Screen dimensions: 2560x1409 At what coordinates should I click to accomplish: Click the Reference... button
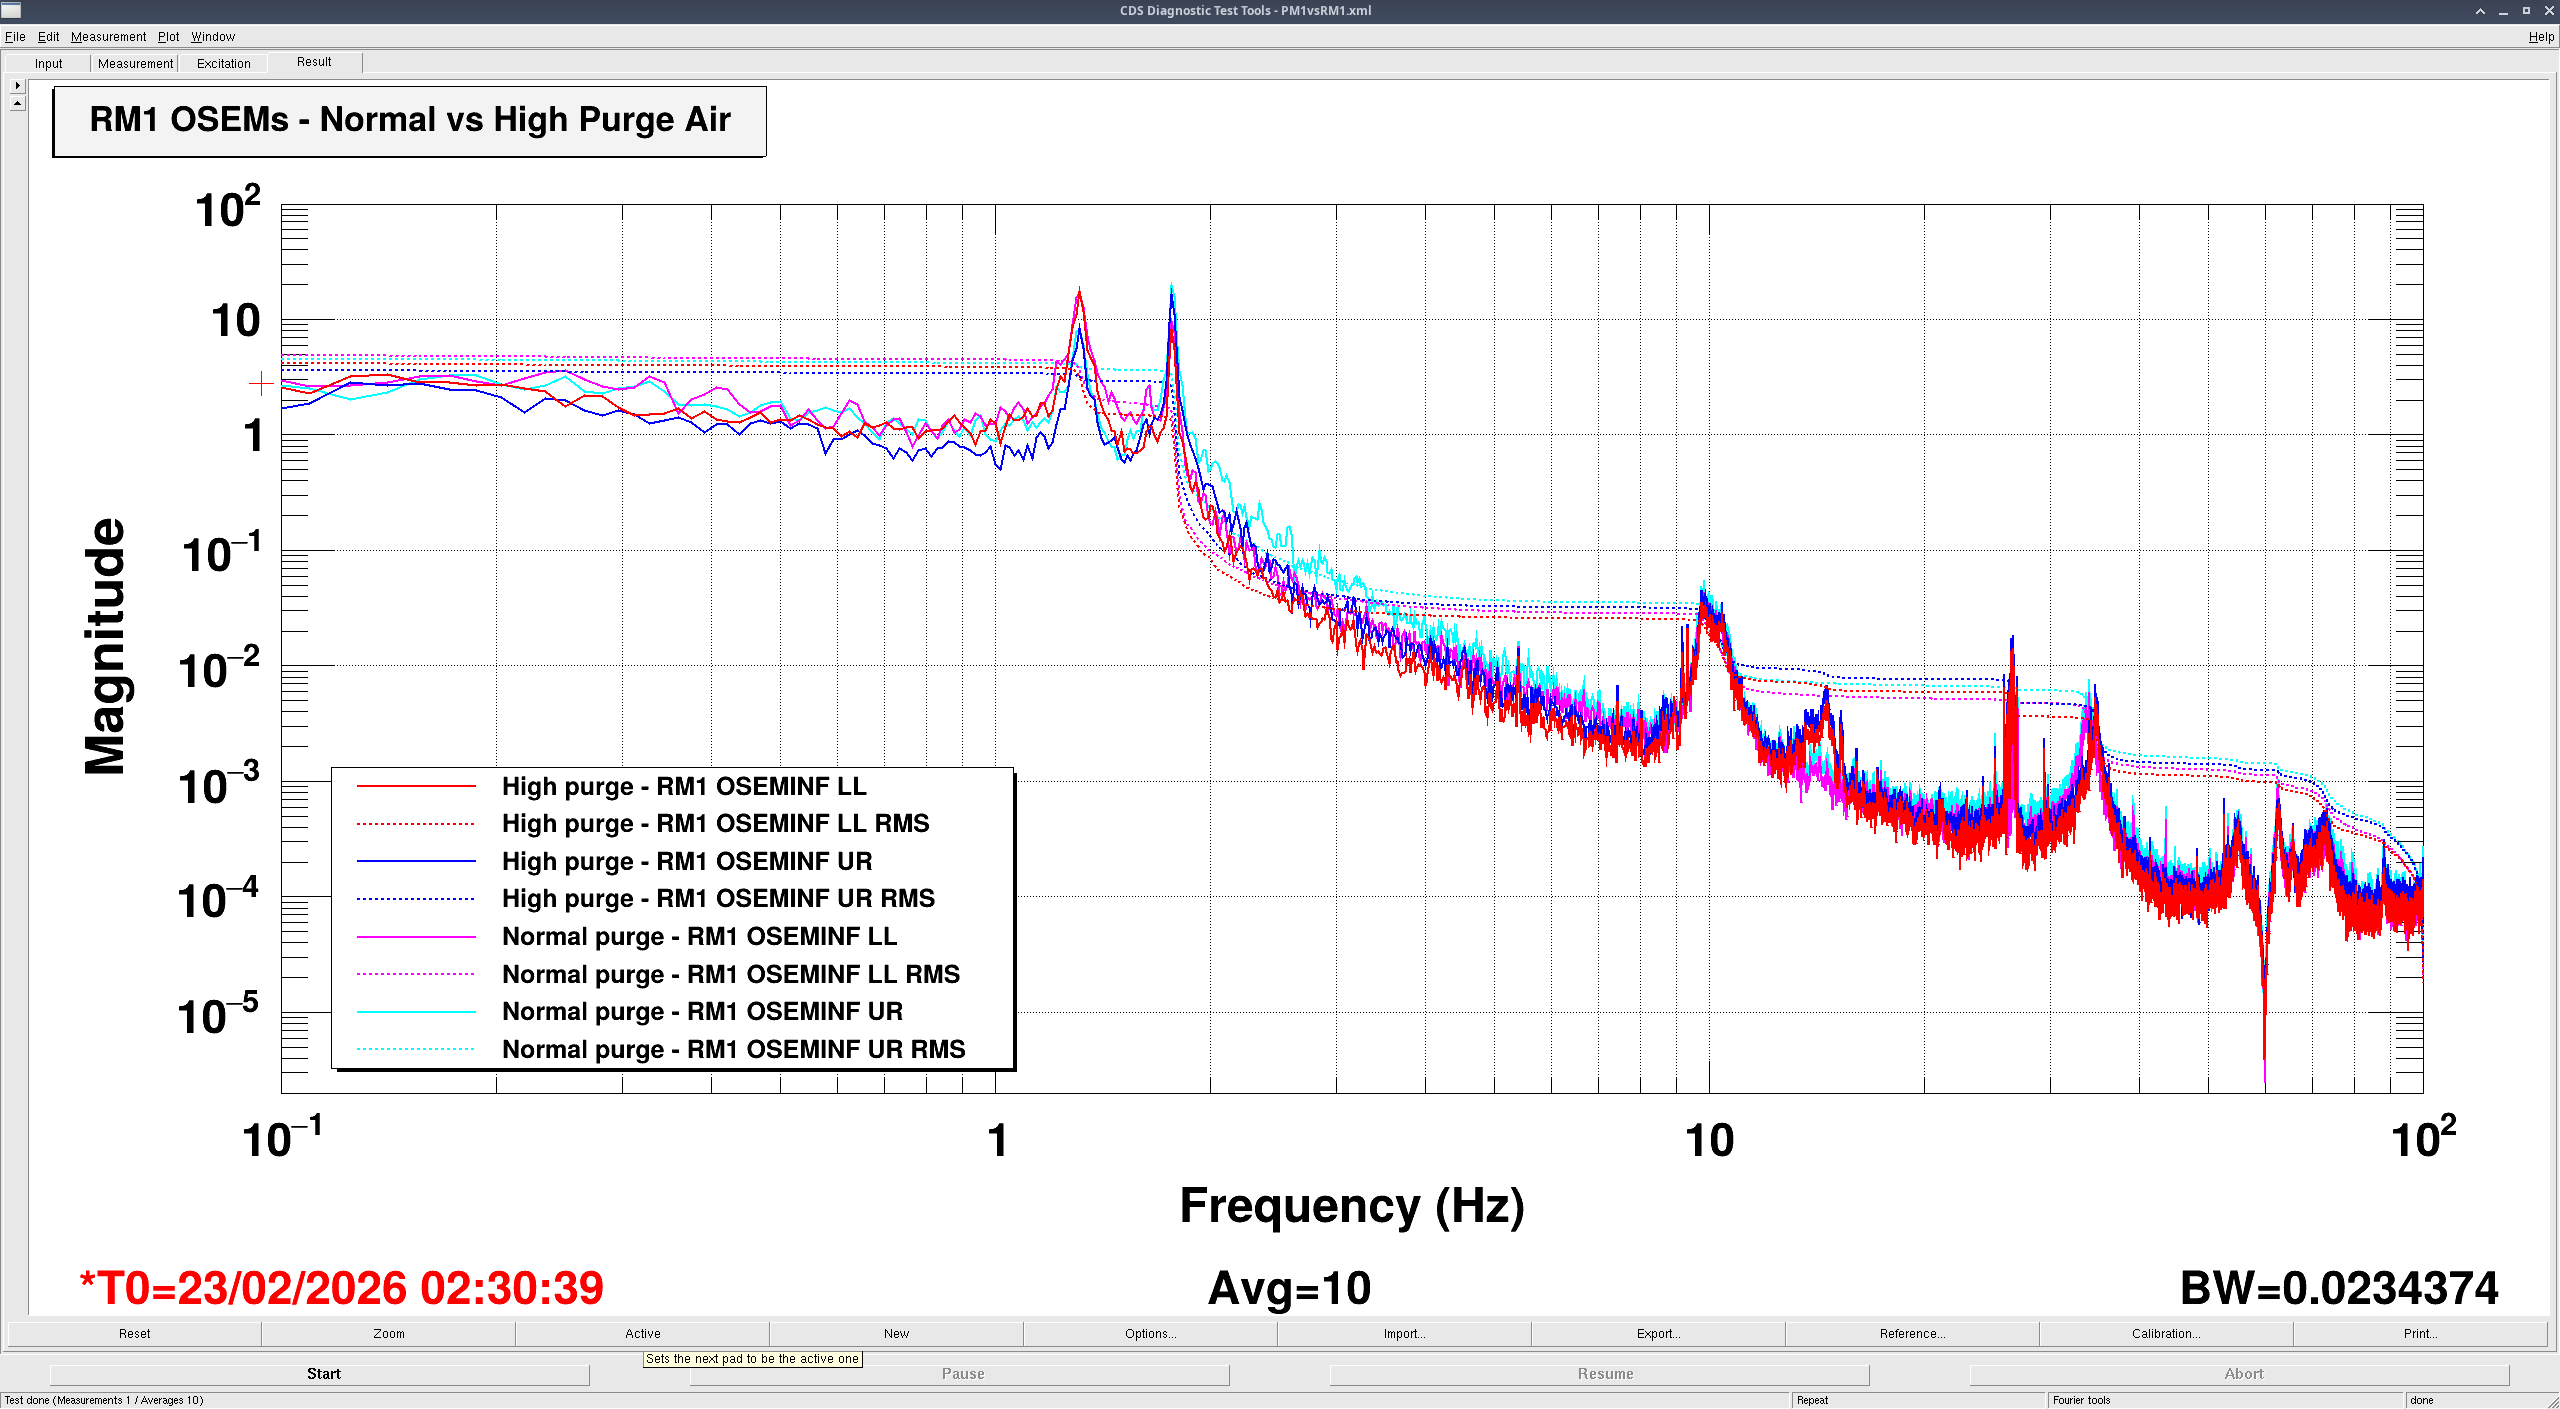[x=1912, y=1333]
